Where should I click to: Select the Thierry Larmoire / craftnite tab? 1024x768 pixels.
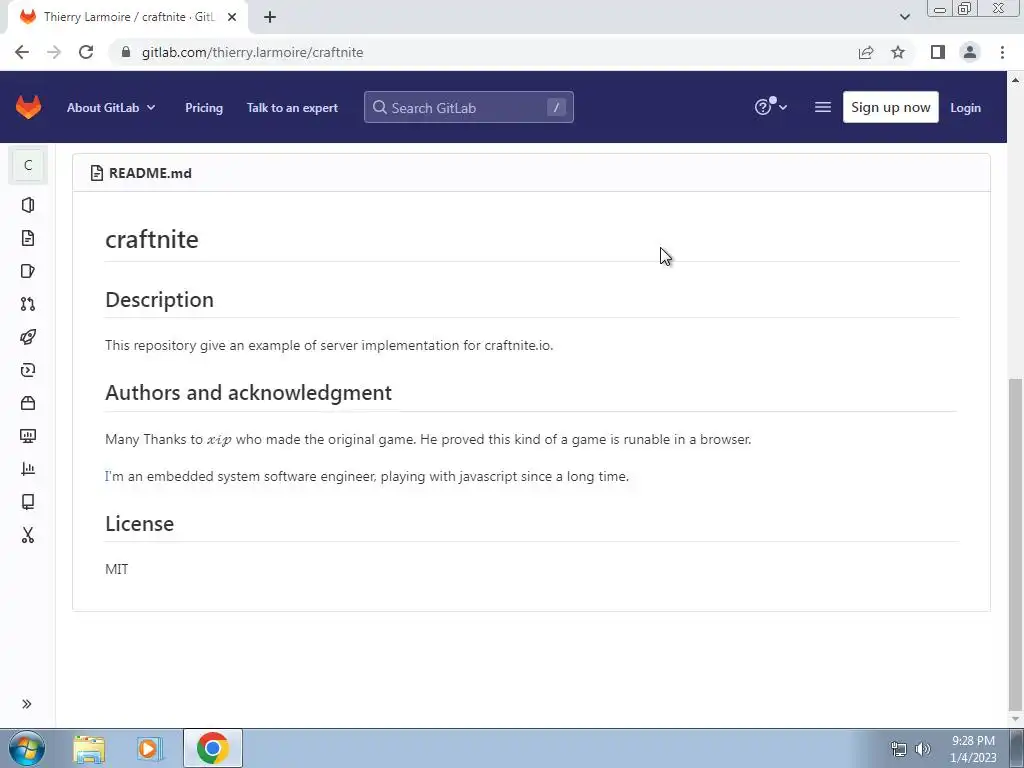(129, 17)
